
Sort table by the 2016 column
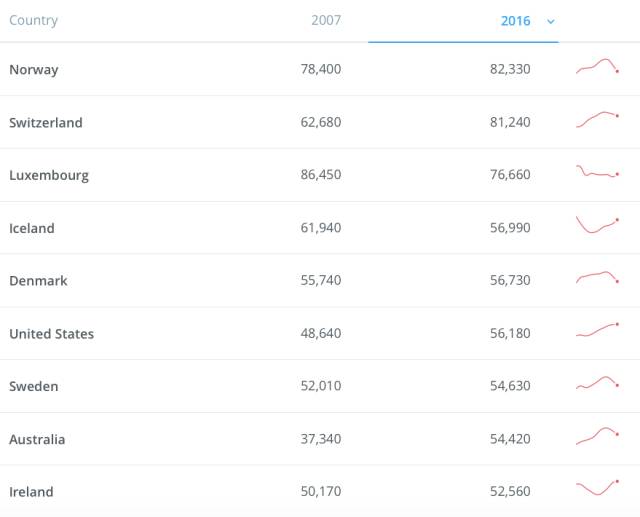tap(515, 21)
